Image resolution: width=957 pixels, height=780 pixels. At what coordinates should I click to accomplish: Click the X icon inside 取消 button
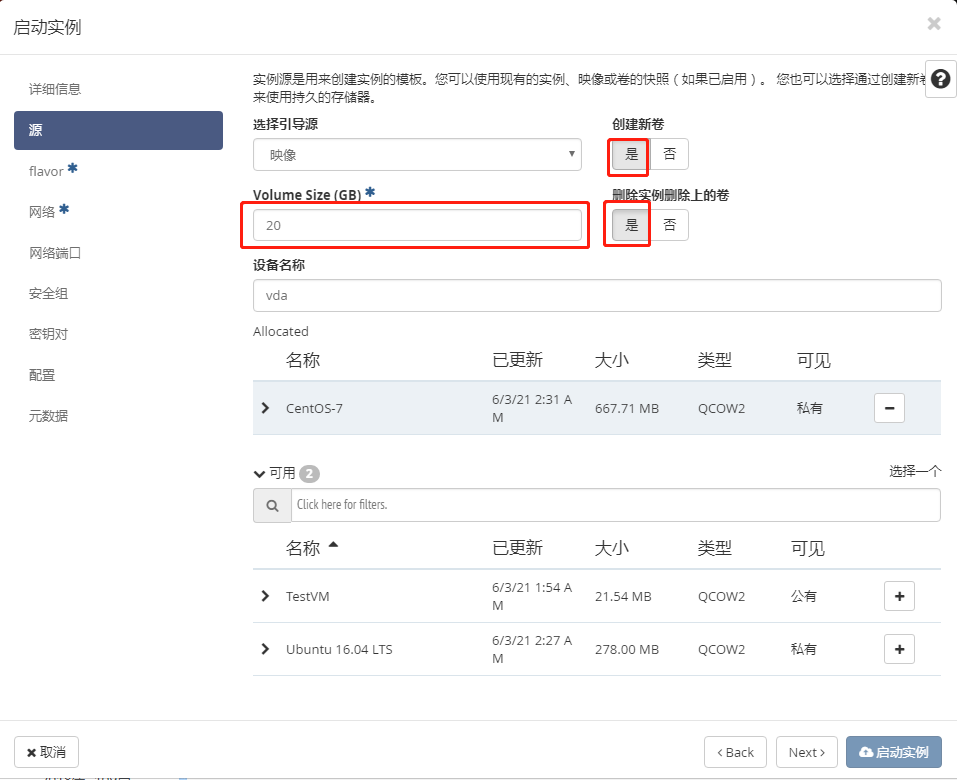[x=28, y=751]
